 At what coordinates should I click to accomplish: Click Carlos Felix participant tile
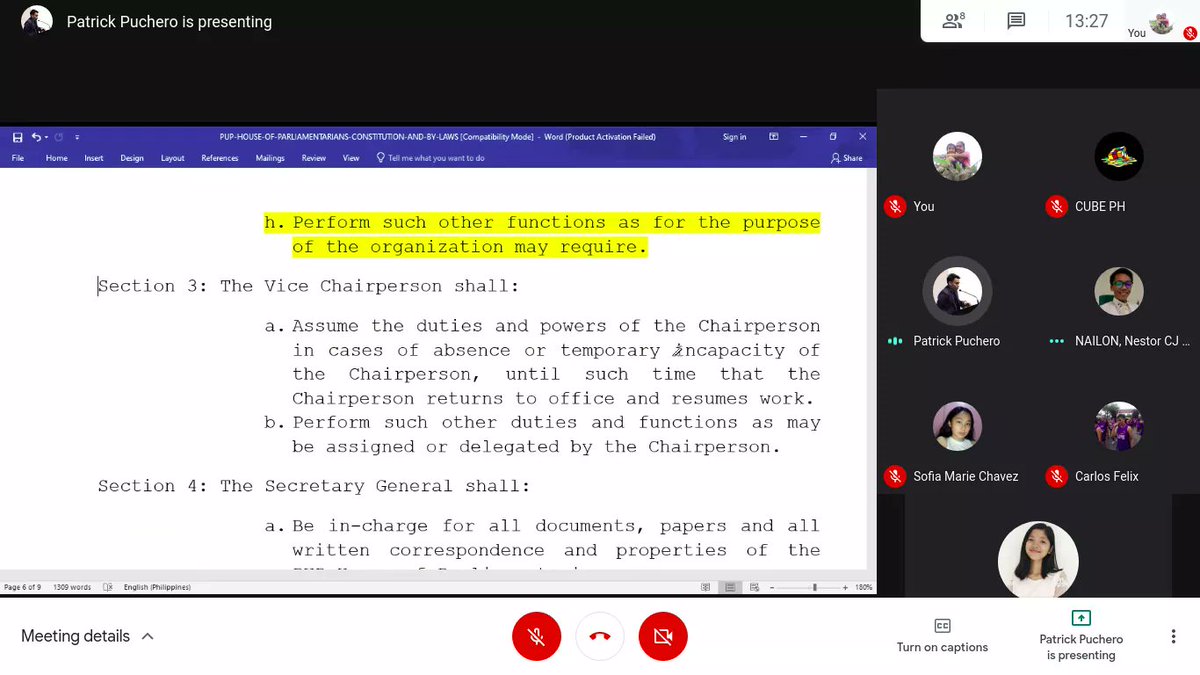(x=1118, y=426)
